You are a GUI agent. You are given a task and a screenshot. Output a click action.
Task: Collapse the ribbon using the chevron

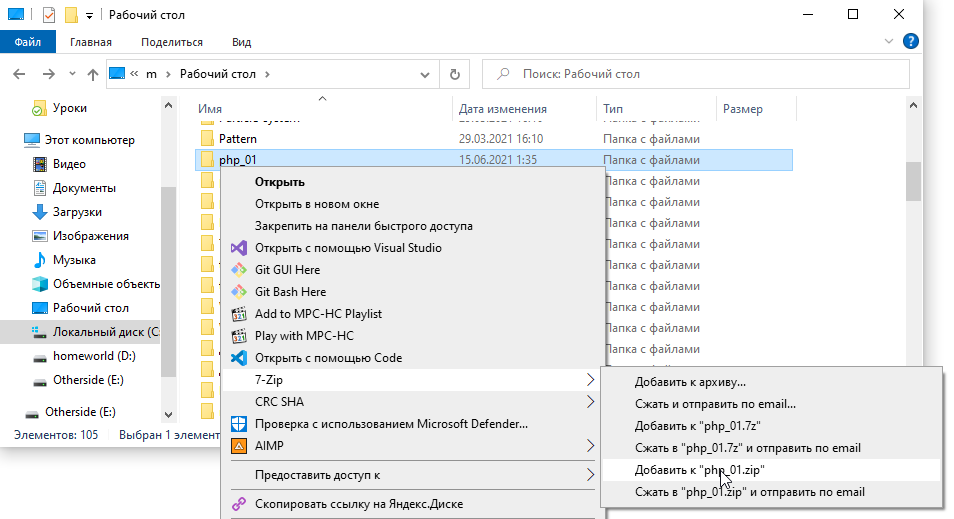tap(890, 42)
